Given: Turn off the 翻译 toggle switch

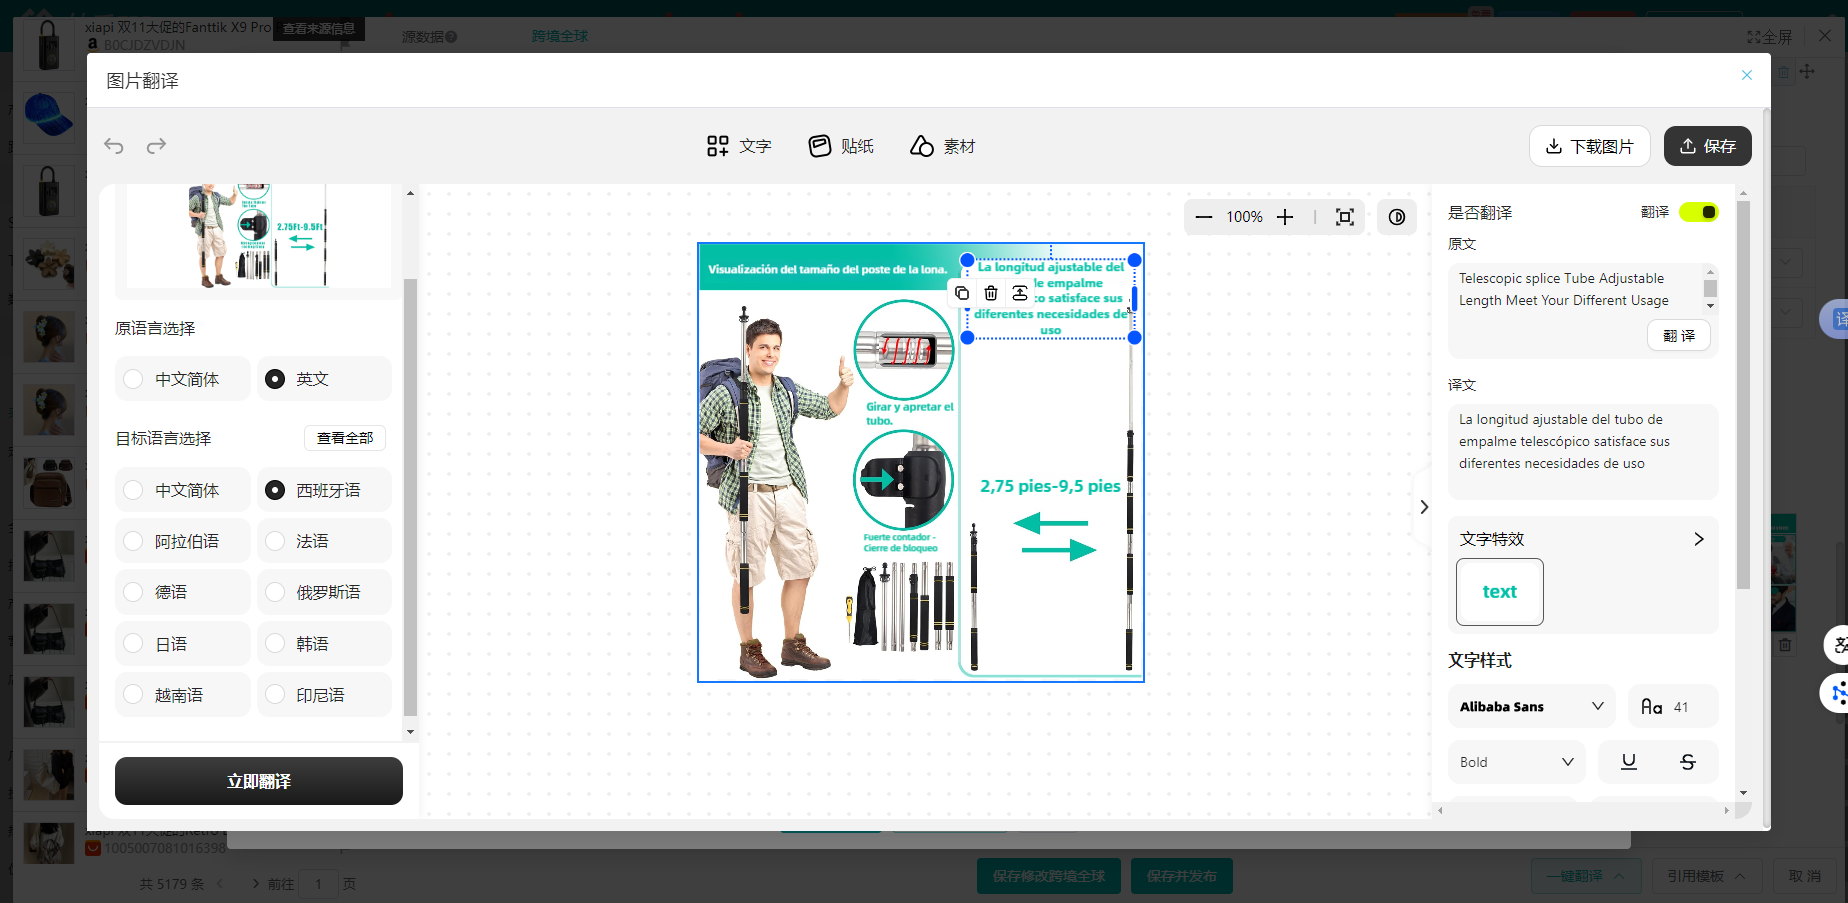Looking at the screenshot, I should point(1698,212).
